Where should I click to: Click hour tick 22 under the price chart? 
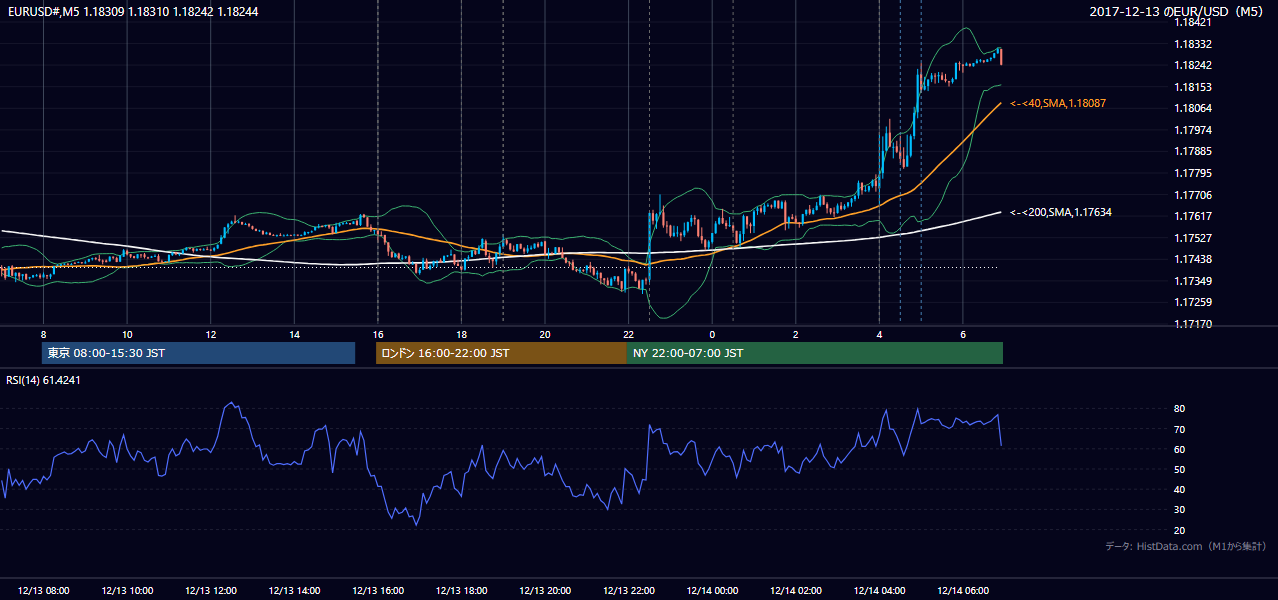(x=628, y=333)
